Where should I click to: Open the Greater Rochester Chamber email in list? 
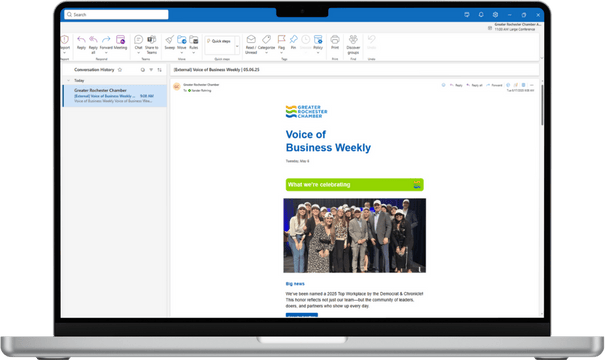(115, 96)
